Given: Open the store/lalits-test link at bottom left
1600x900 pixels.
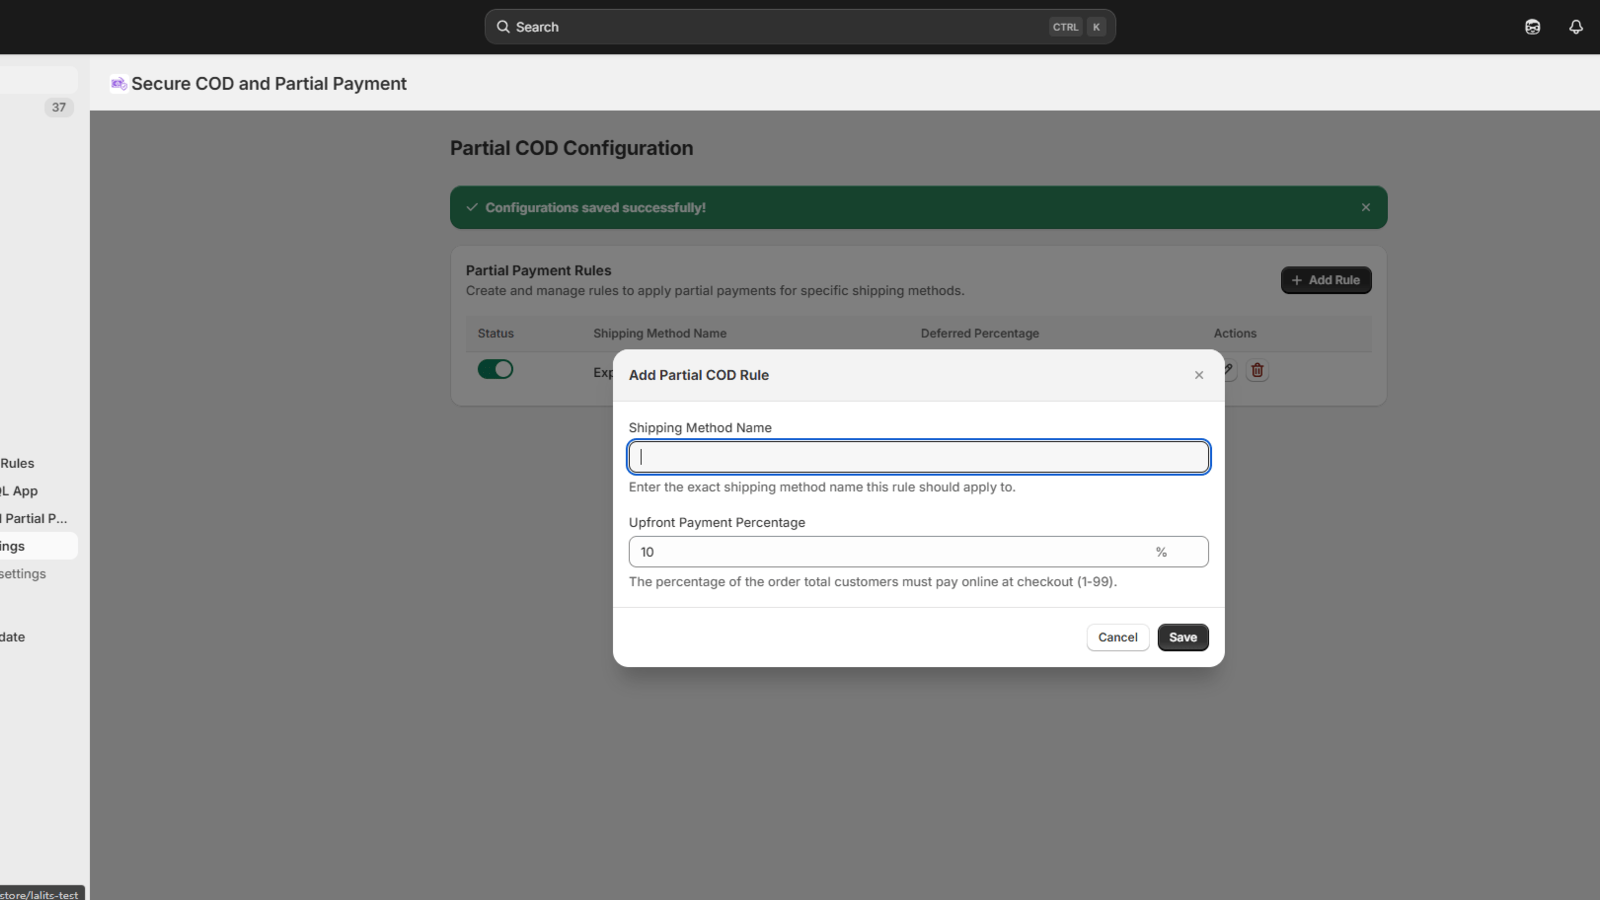Looking at the screenshot, I should pos(40,893).
